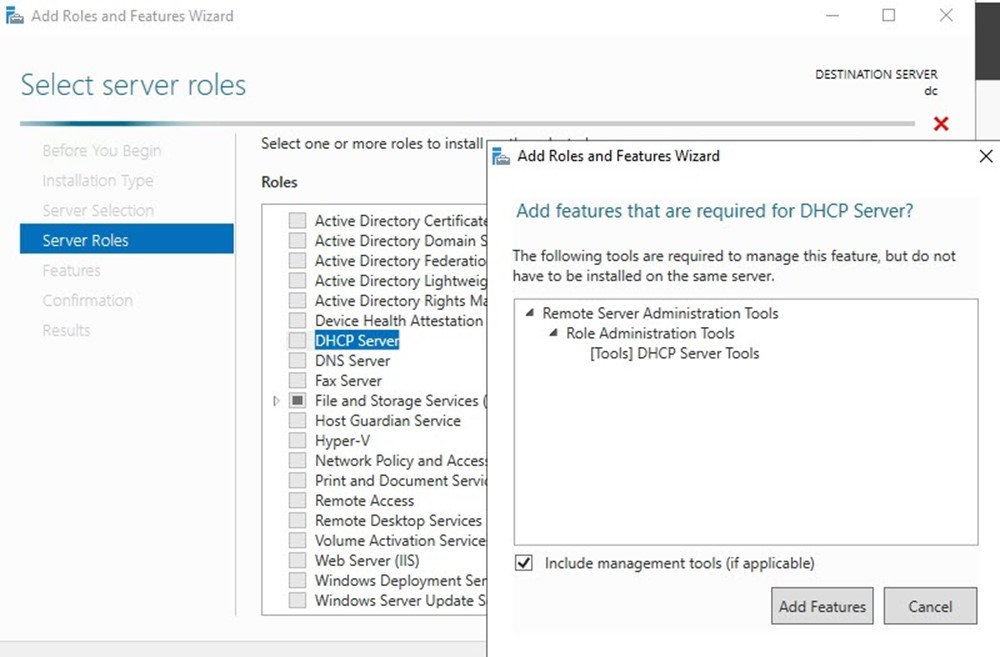1000x657 pixels.
Task: Open the Features step in the sidebar
Action: 71,270
